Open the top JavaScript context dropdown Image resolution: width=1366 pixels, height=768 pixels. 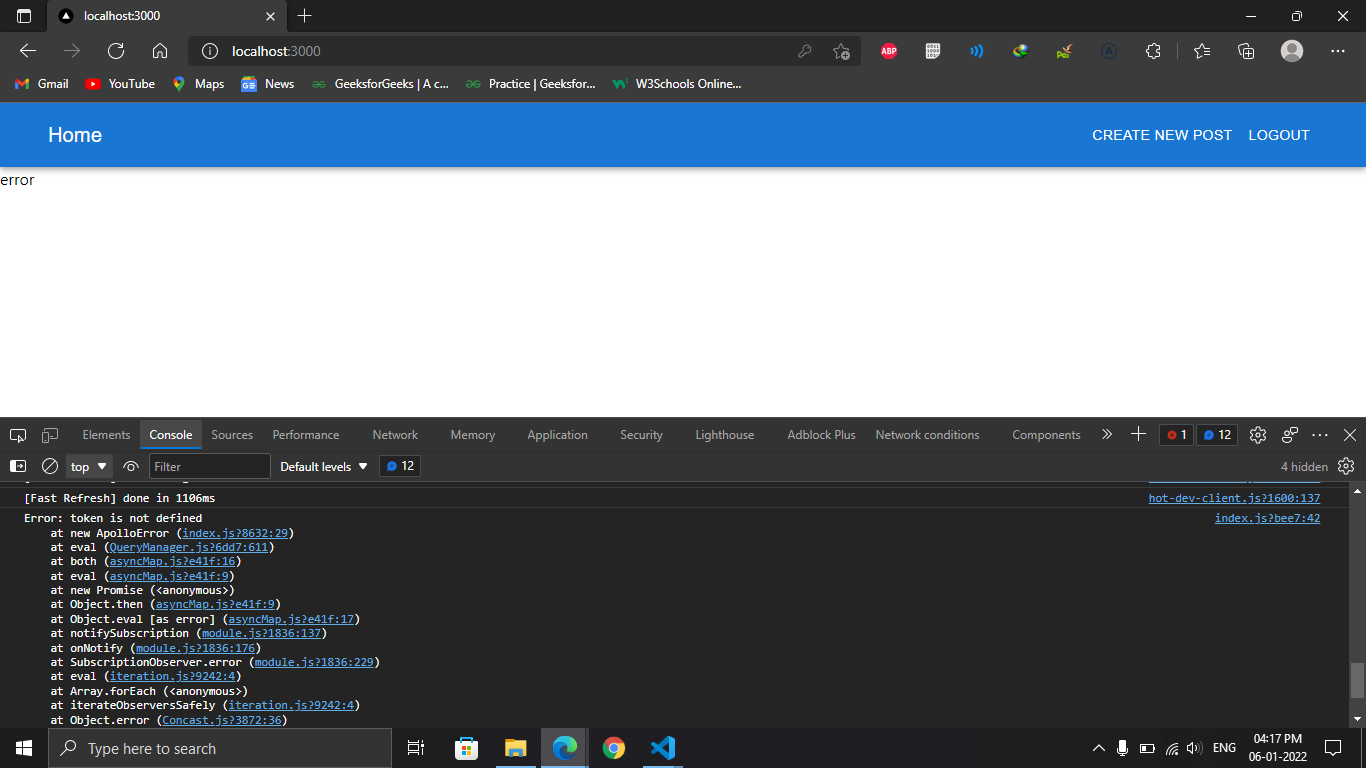coord(89,466)
